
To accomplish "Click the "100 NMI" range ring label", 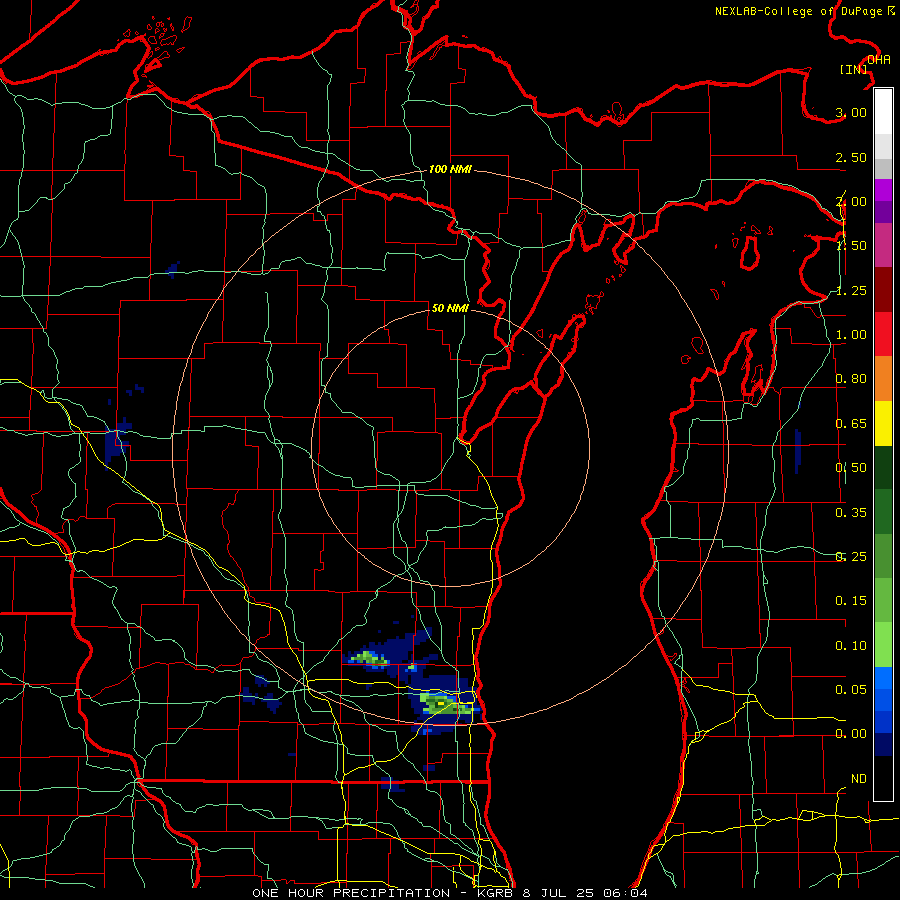I will 450,169.
